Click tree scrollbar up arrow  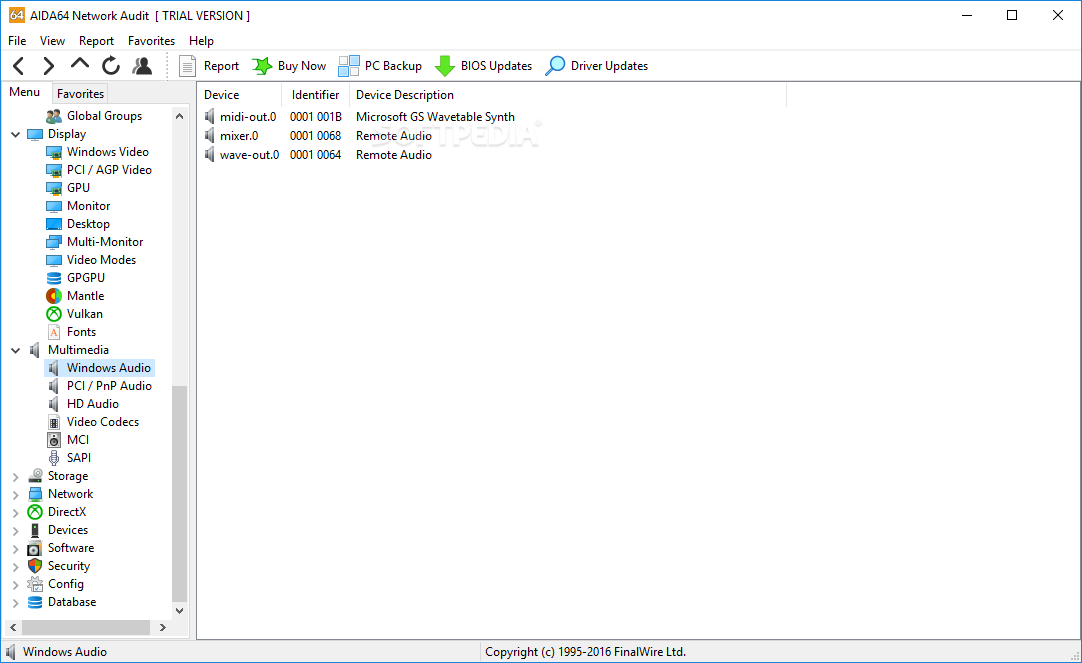pos(179,116)
